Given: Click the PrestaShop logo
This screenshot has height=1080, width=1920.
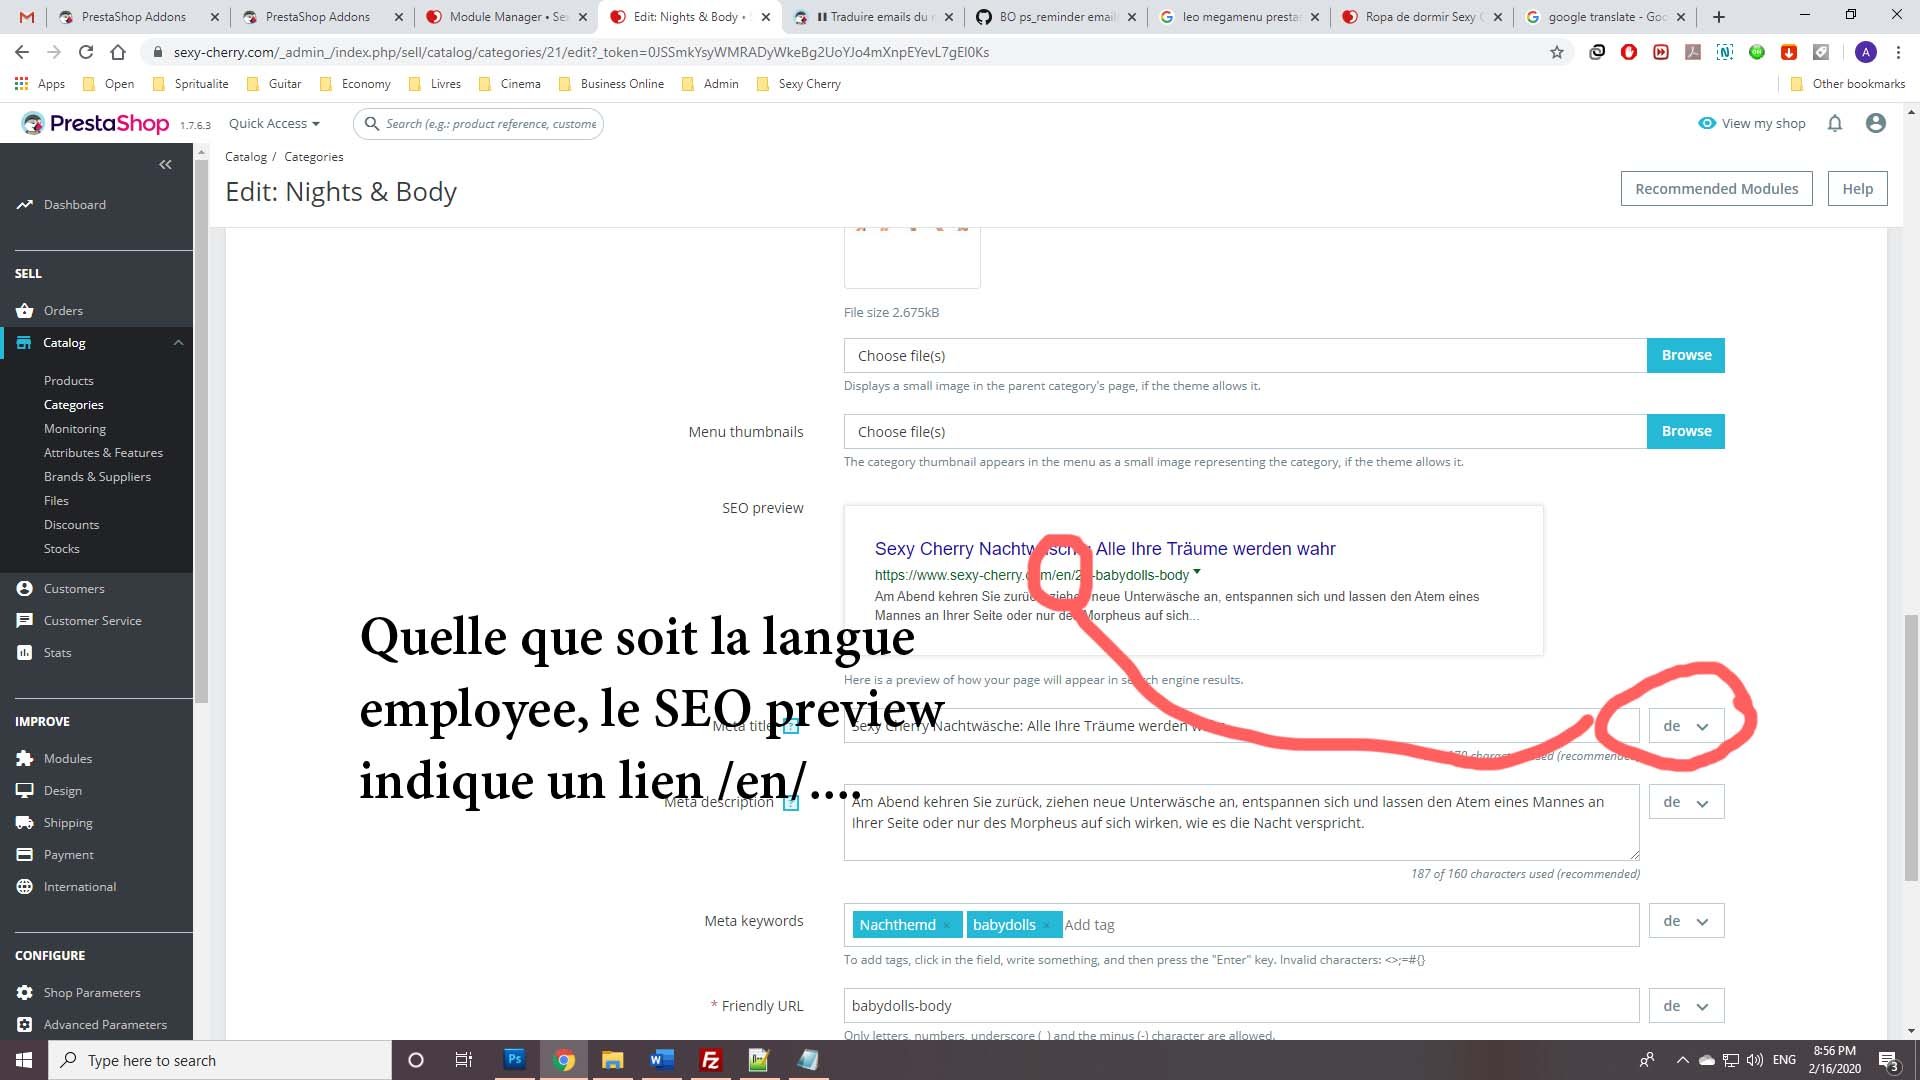Looking at the screenshot, I should (96, 123).
